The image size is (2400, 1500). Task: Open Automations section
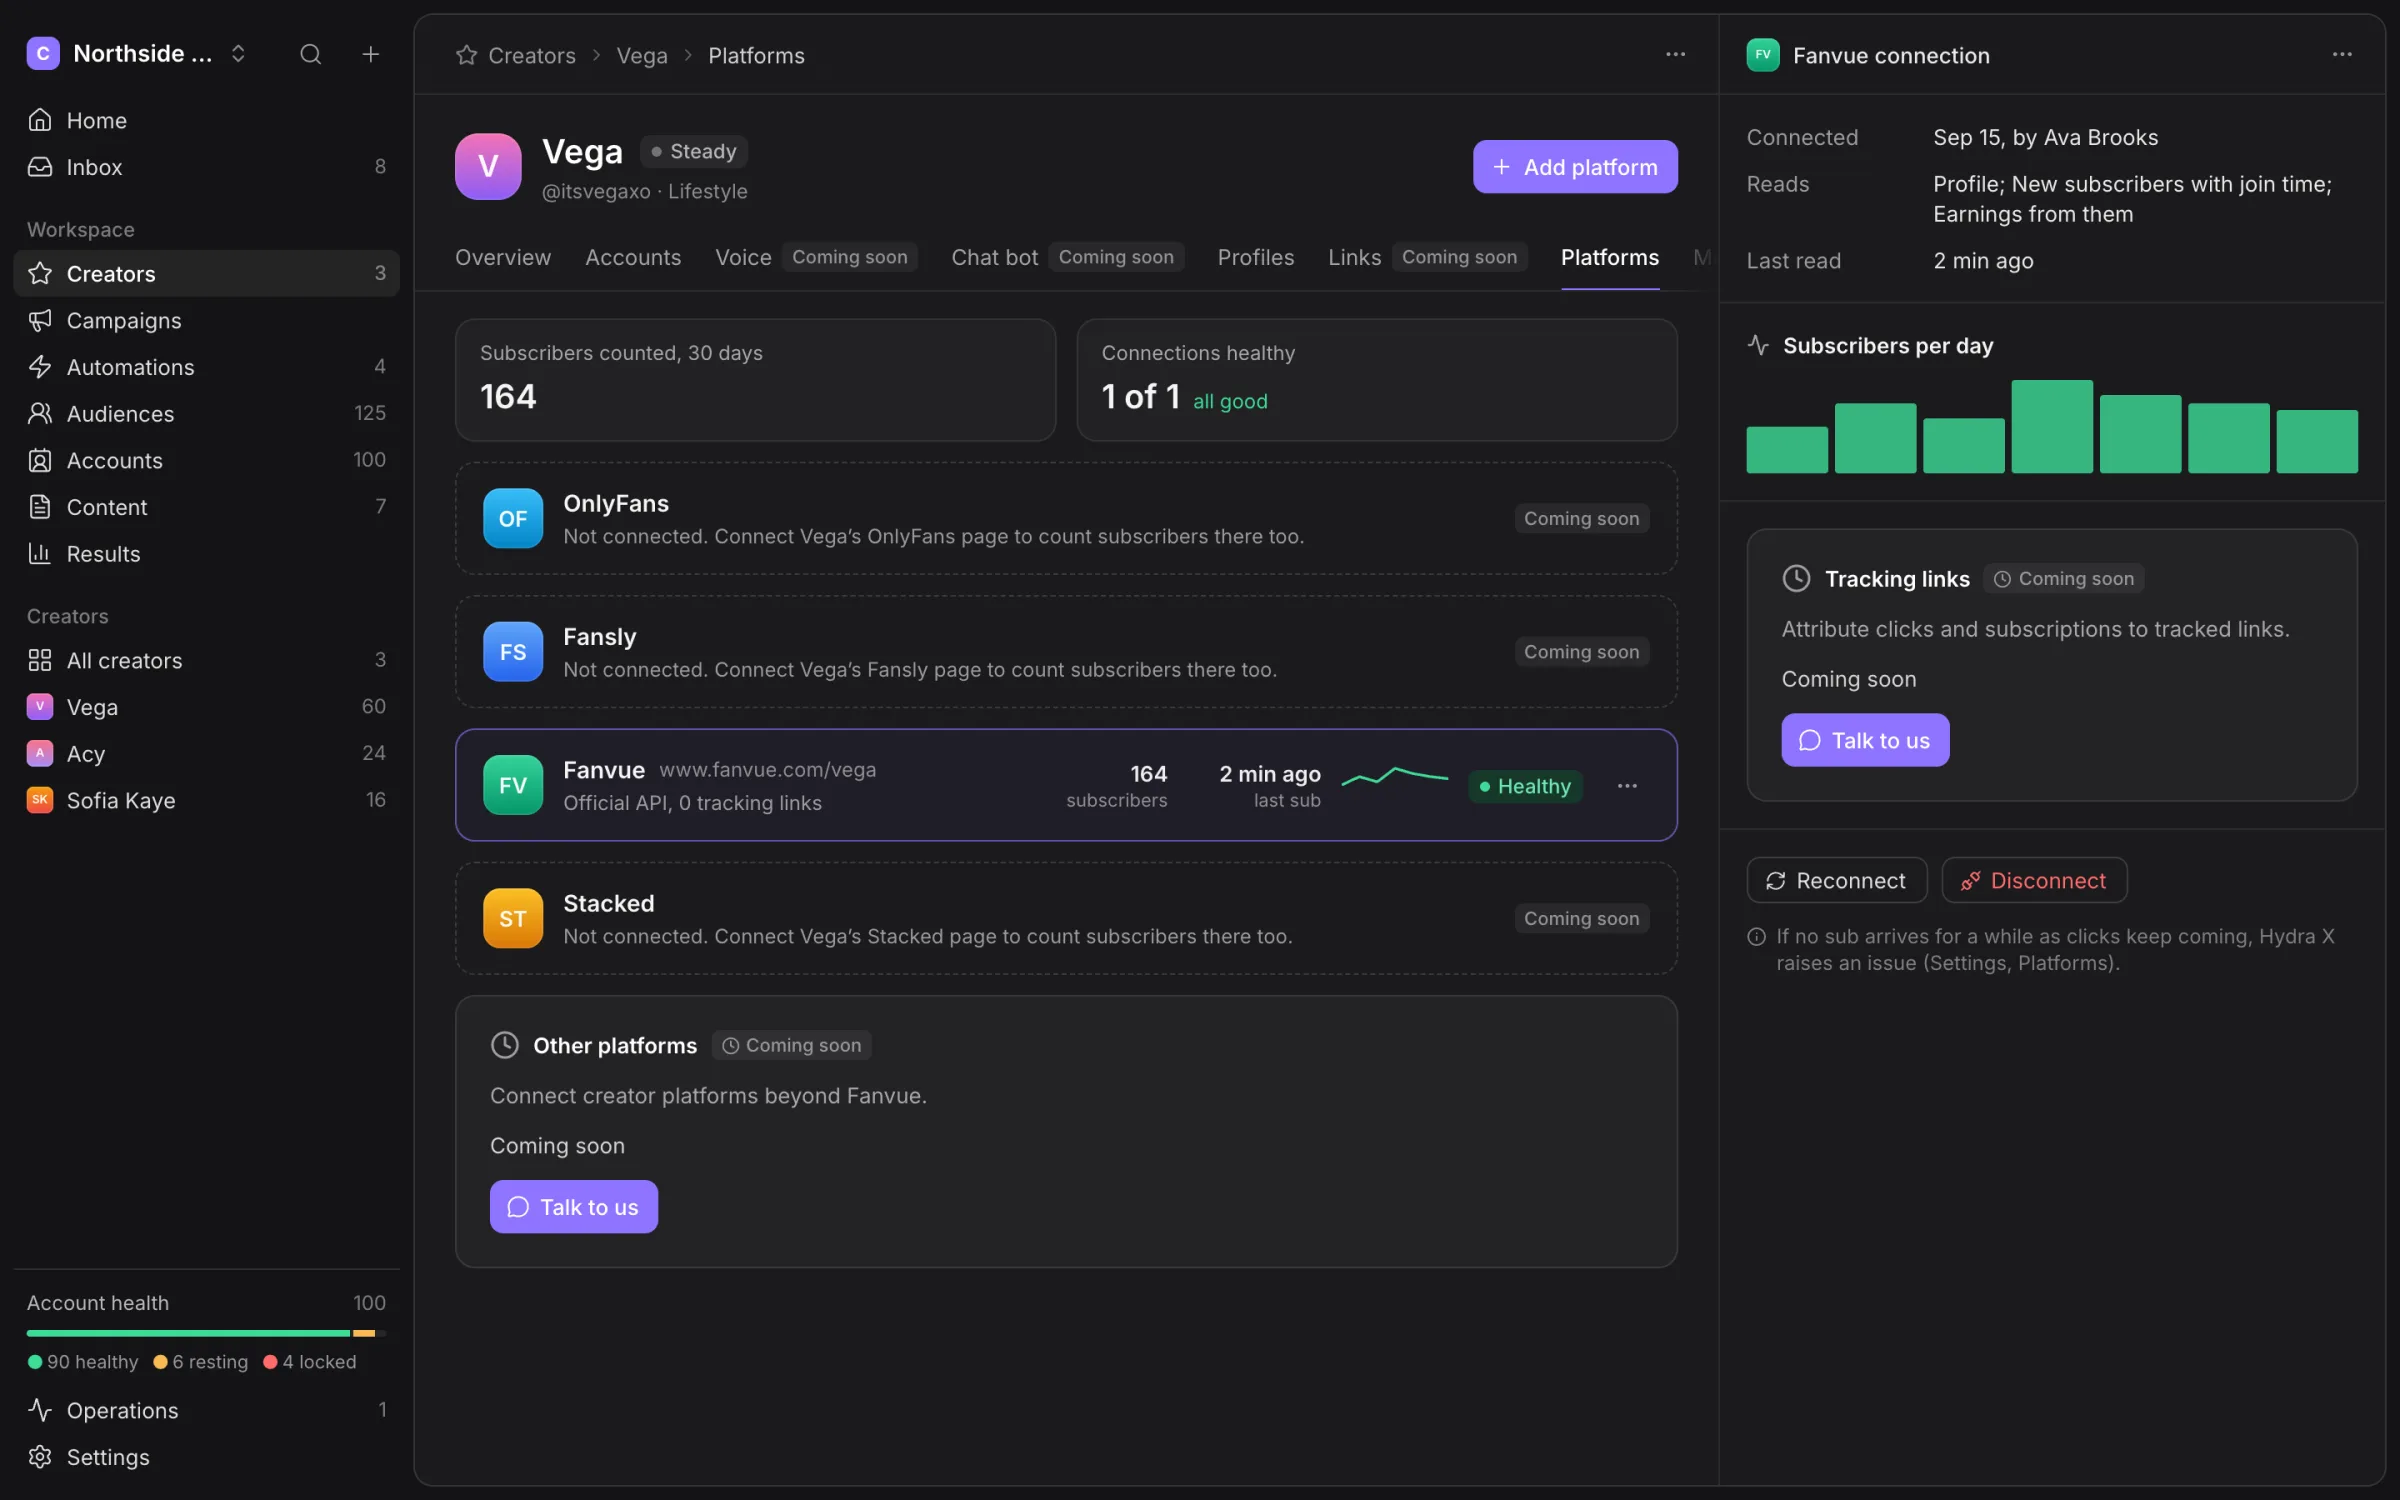point(206,367)
